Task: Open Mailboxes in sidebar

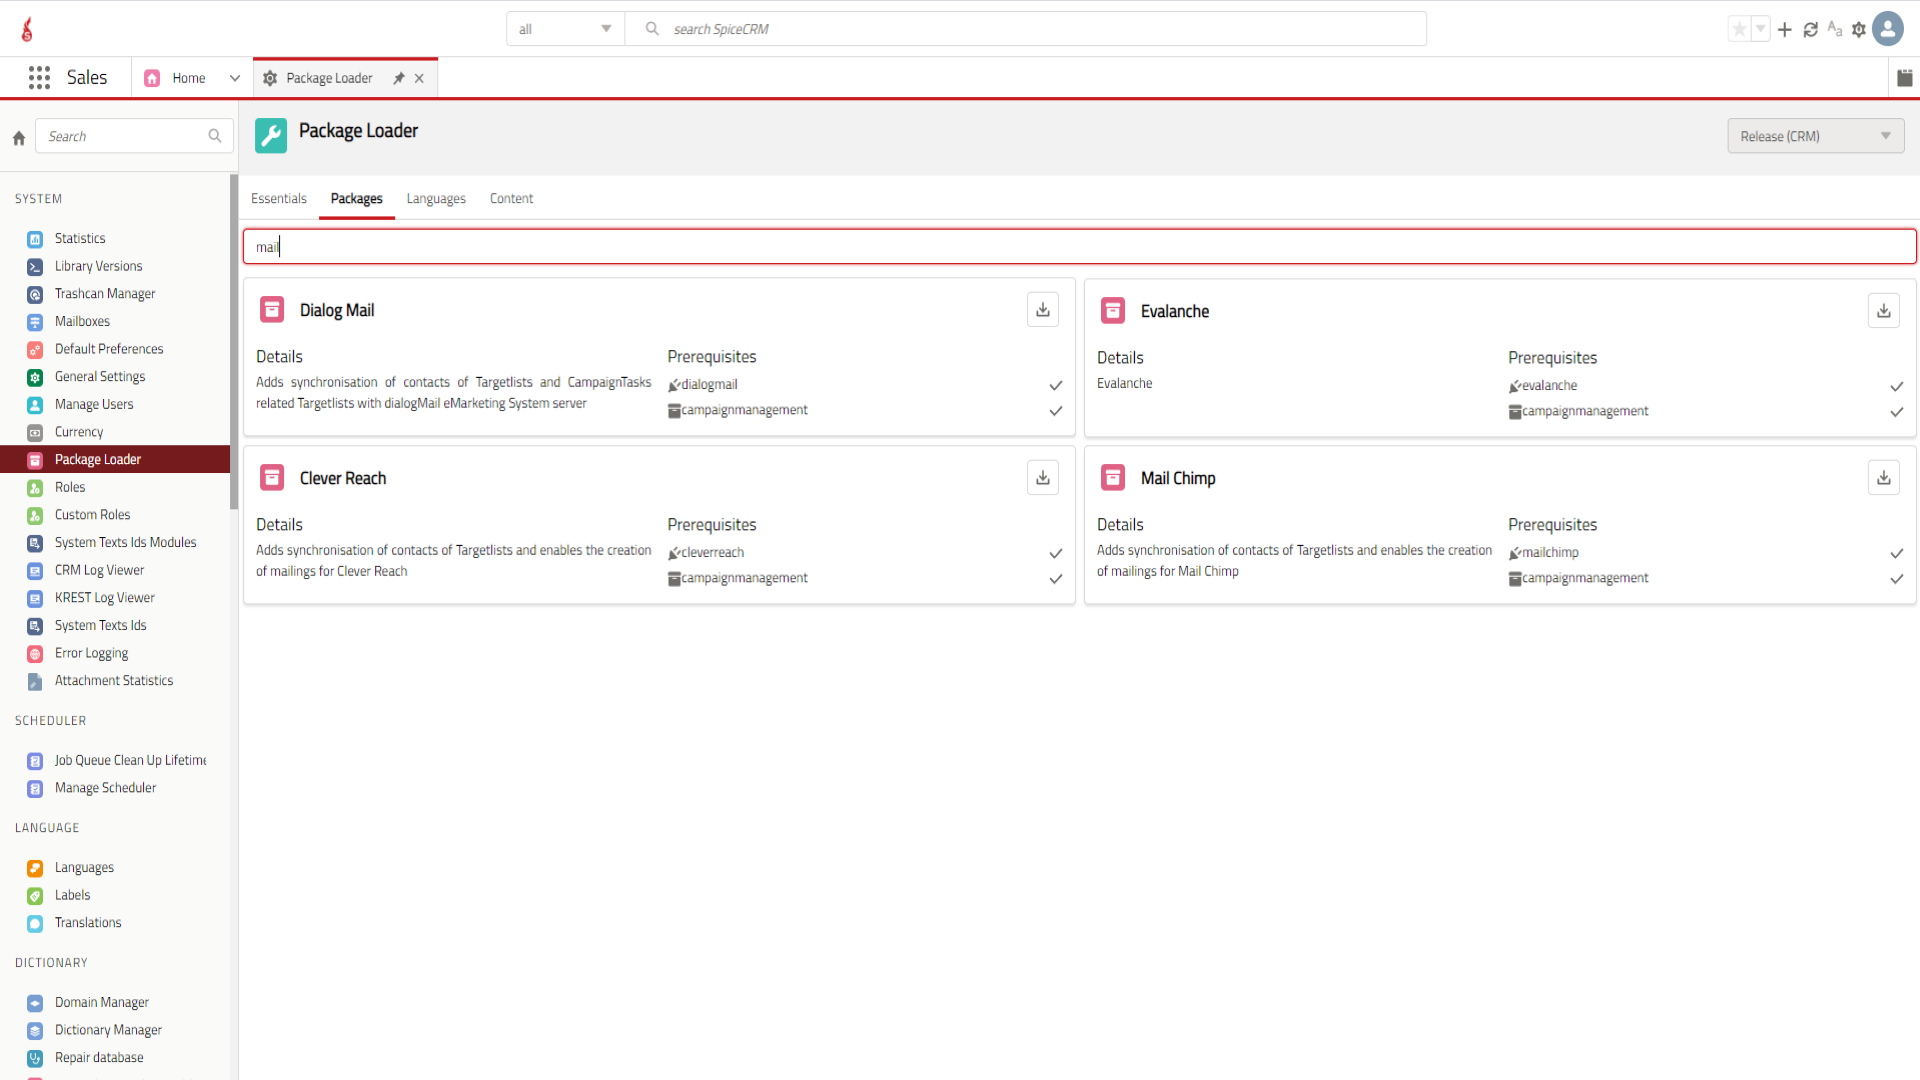Action: pyautogui.click(x=82, y=322)
